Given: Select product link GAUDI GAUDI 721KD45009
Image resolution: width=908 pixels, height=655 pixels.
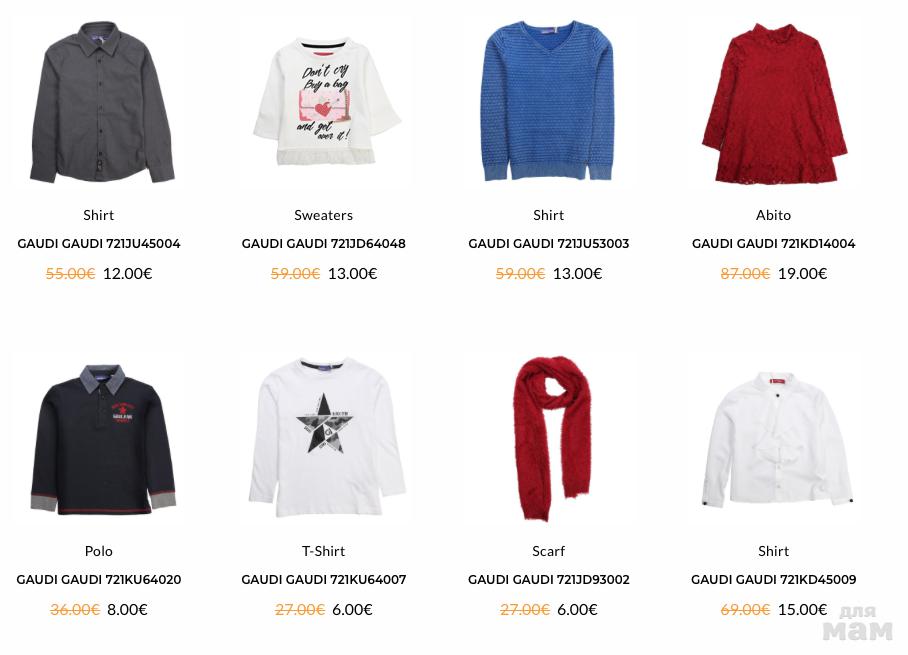Looking at the screenshot, I should (x=774, y=580).
